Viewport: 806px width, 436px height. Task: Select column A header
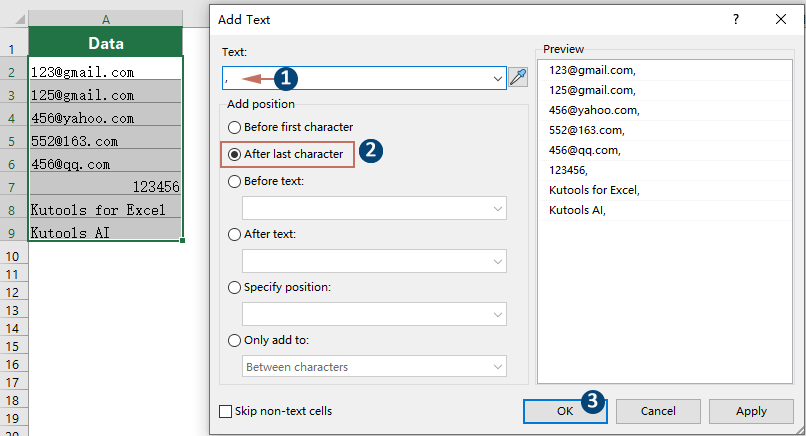(x=106, y=19)
